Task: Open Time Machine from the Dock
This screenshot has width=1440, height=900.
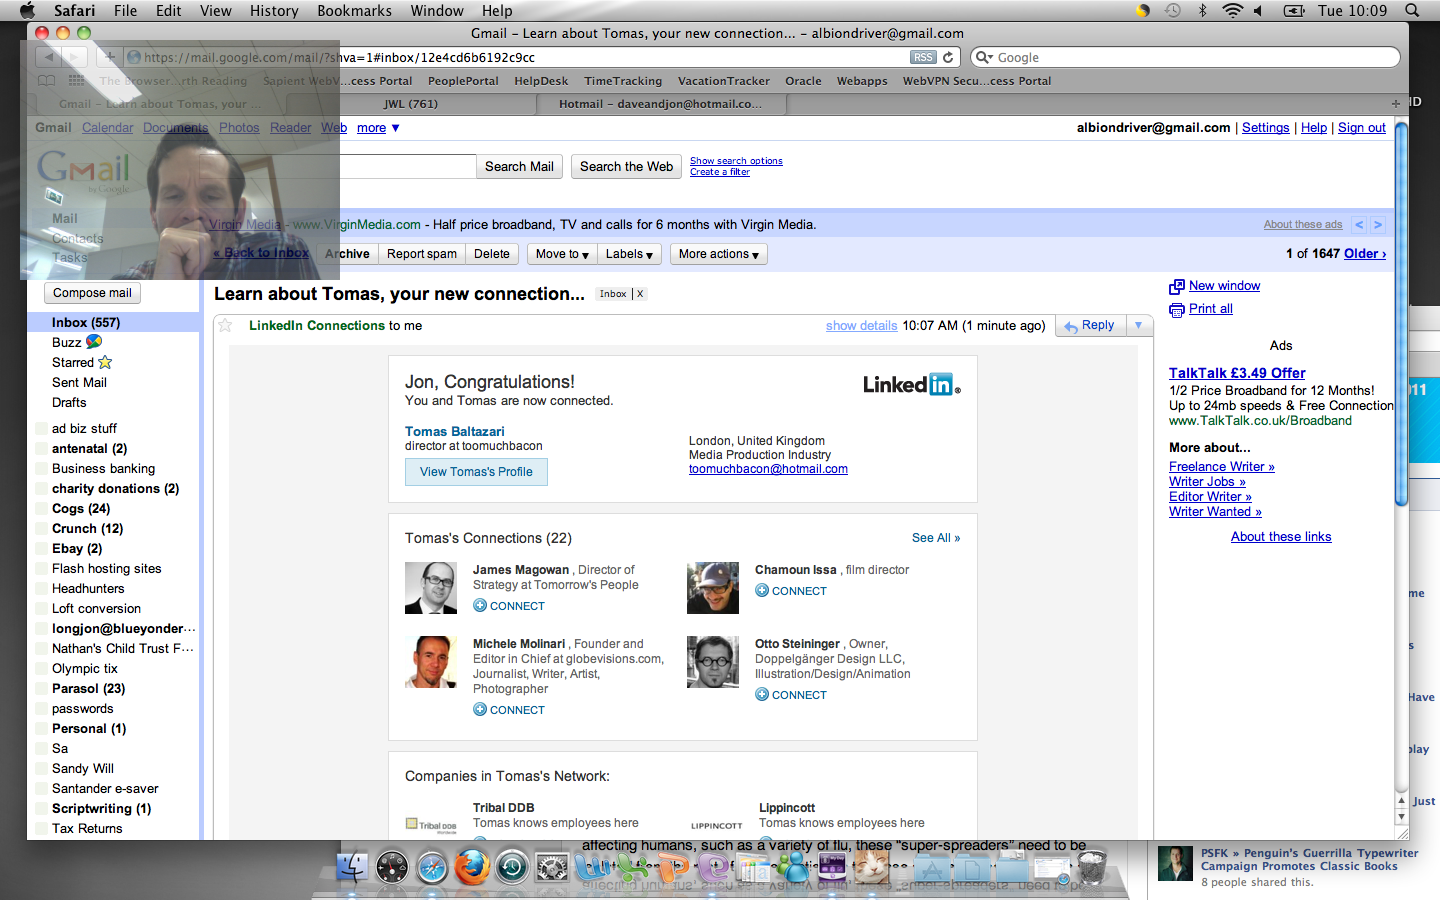Action: (x=512, y=867)
